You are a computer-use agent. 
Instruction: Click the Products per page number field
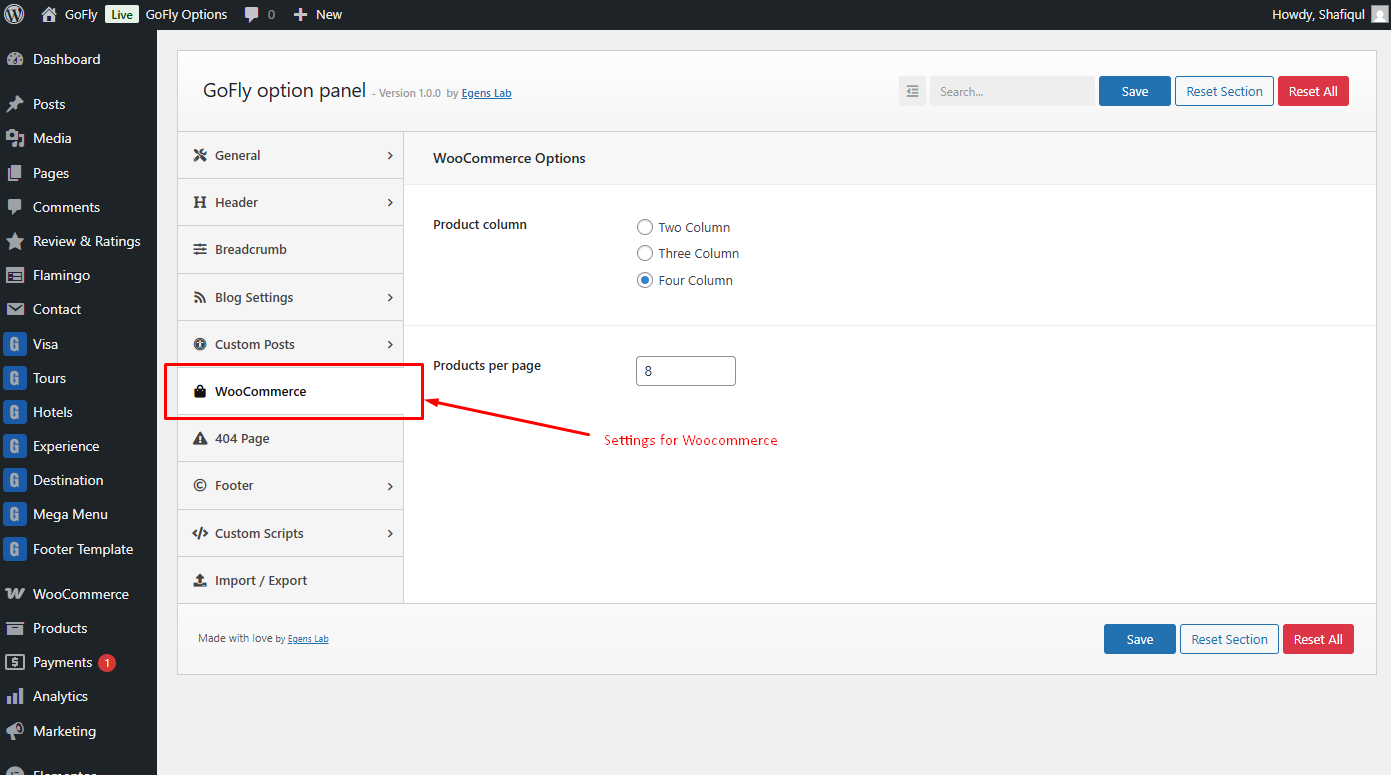(686, 371)
